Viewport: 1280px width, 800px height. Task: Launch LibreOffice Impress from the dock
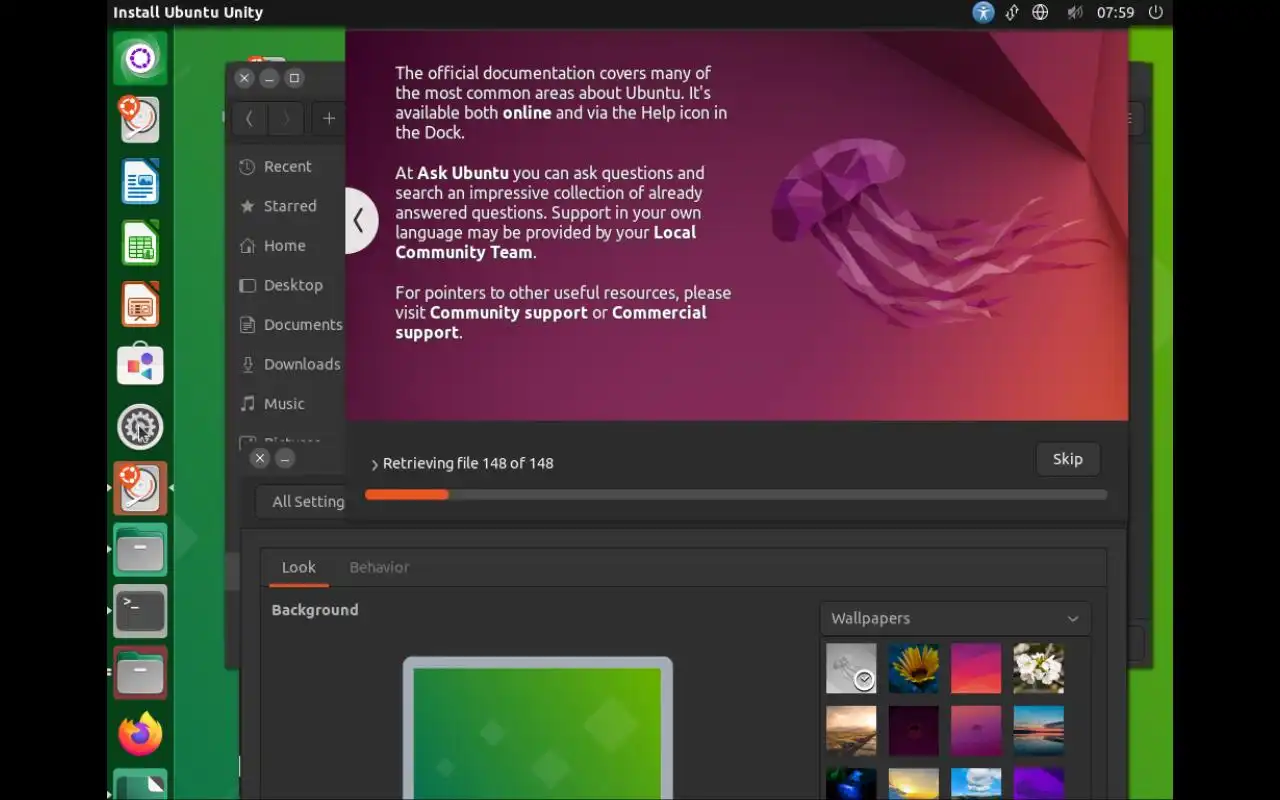[x=140, y=305]
